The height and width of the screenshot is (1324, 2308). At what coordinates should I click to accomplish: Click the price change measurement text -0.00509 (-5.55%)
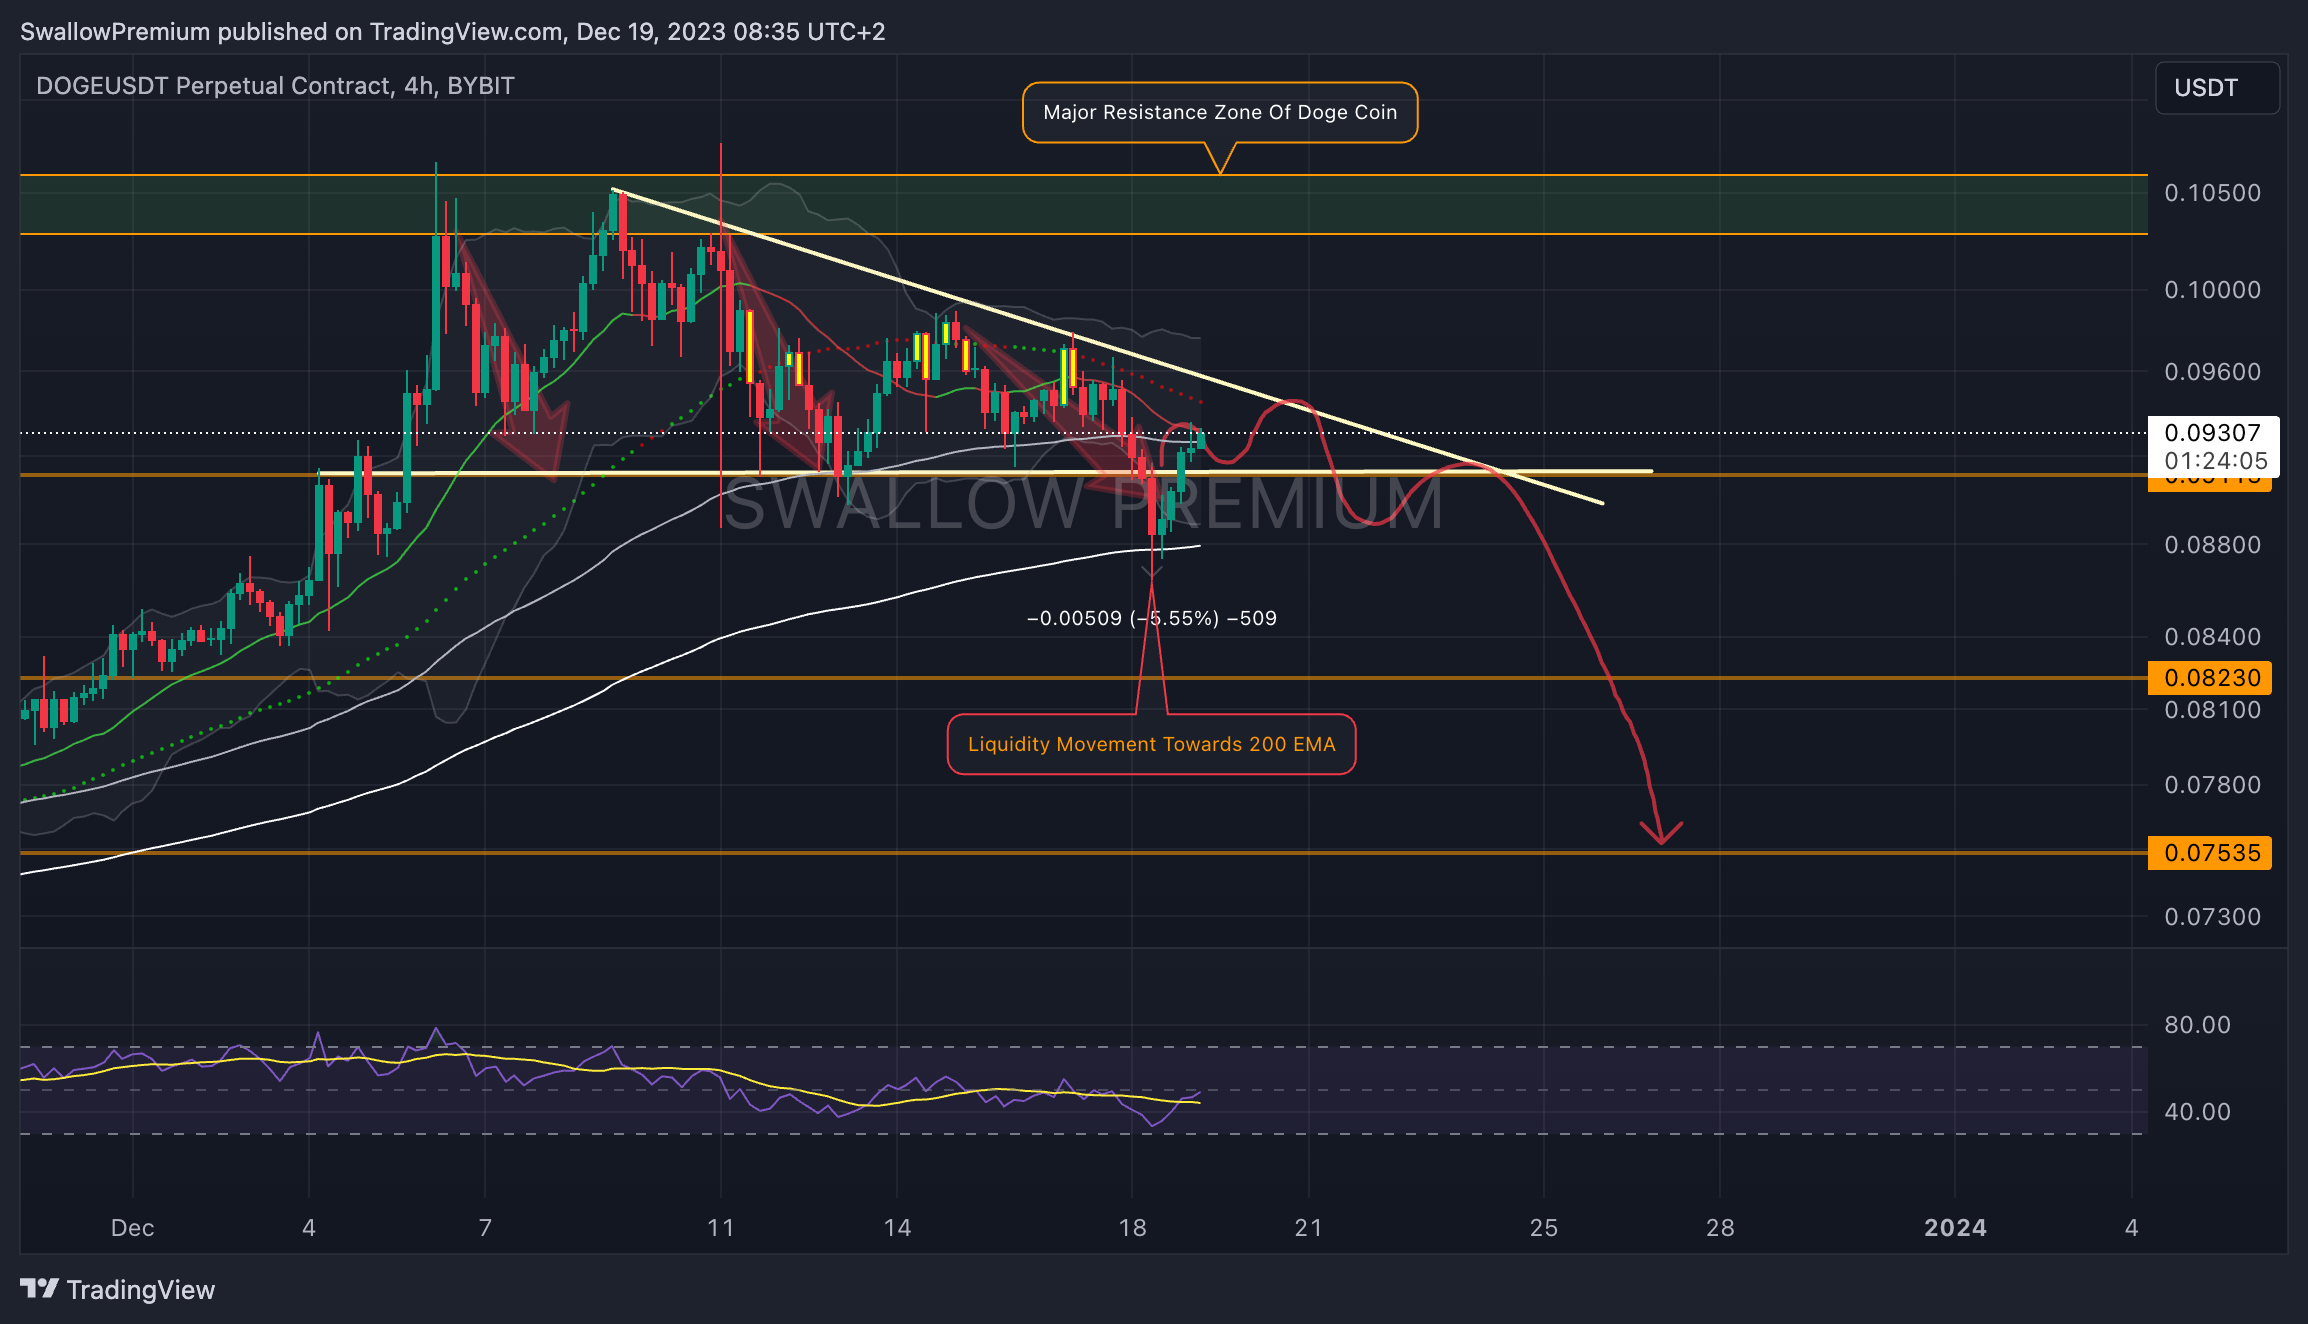point(1151,618)
